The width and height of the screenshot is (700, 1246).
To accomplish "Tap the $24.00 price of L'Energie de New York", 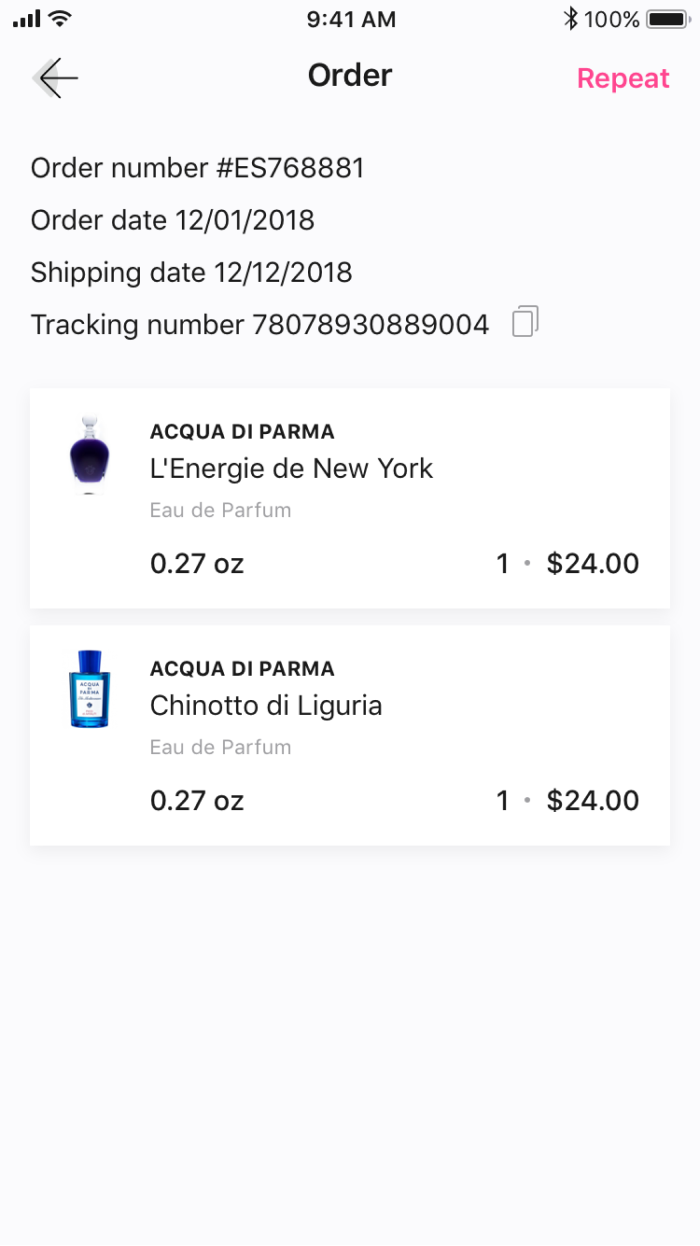I will [x=593, y=564].
